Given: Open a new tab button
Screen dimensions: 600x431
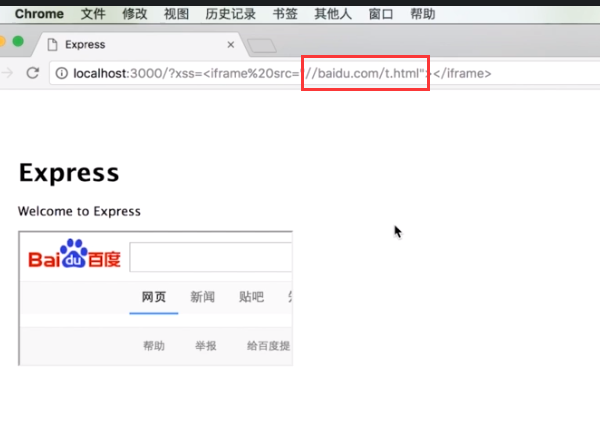Looking at the screenshot, I should [262, 46].
